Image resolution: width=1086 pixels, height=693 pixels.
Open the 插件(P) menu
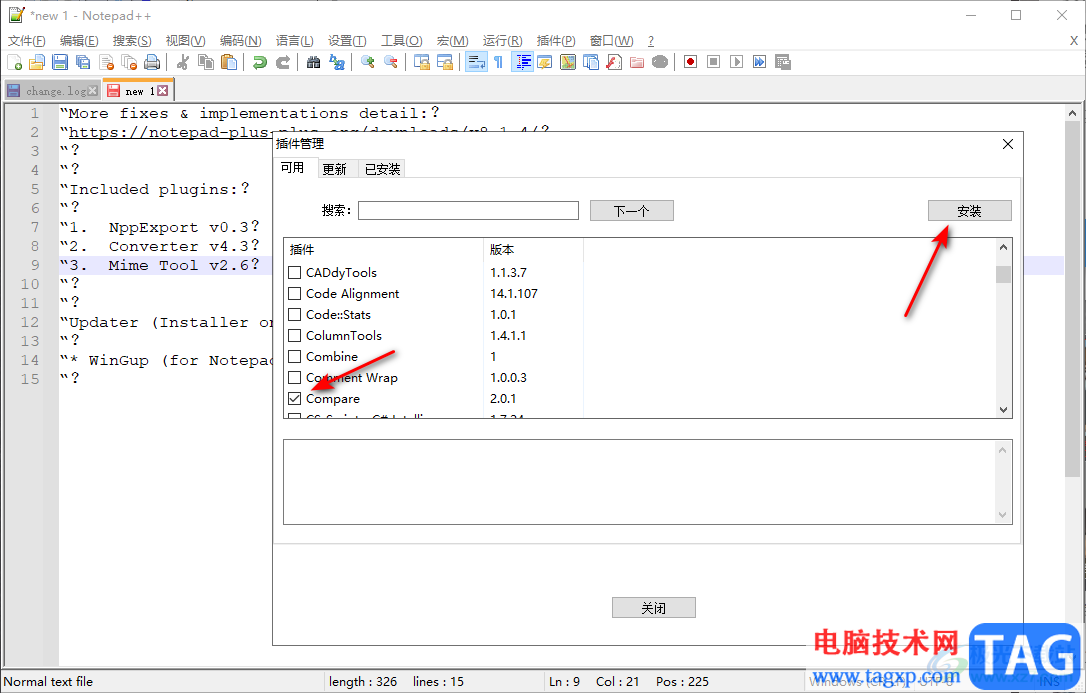tap(556, 41)
